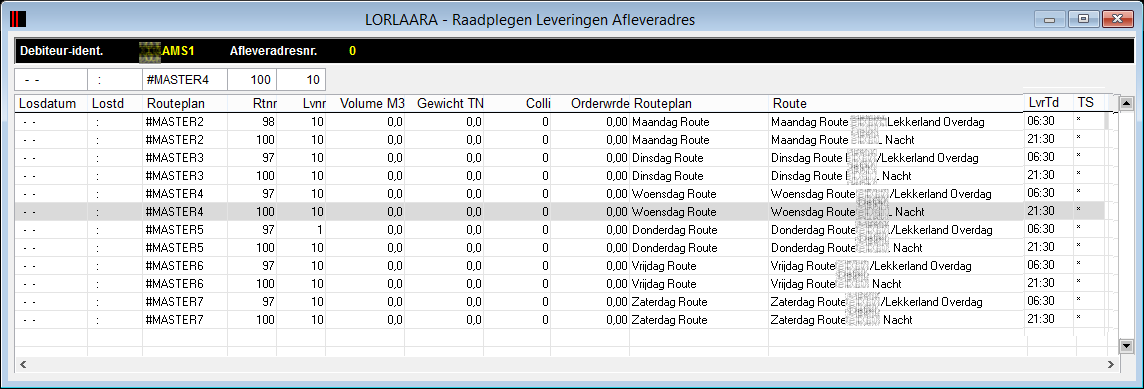Click the red-striped application icon in title bar

(18, 20)
